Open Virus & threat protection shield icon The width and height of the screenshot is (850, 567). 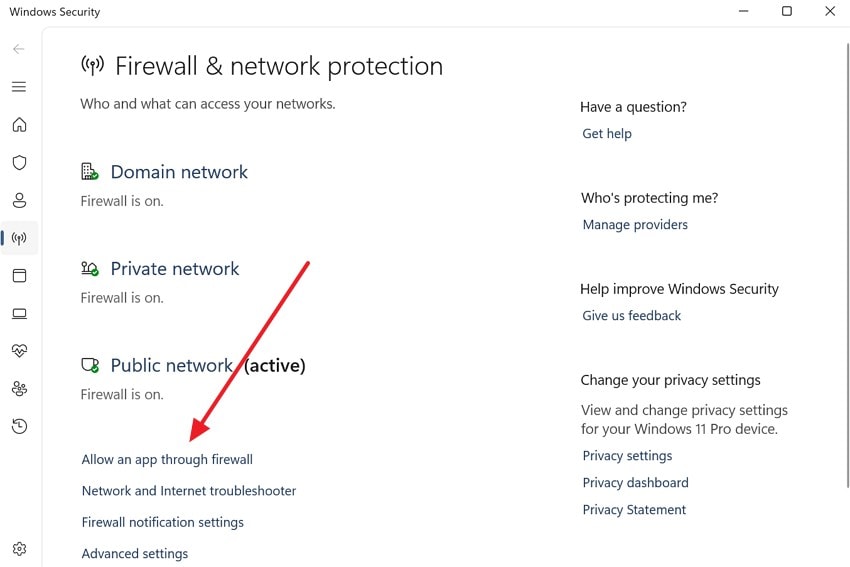[19, 162]
